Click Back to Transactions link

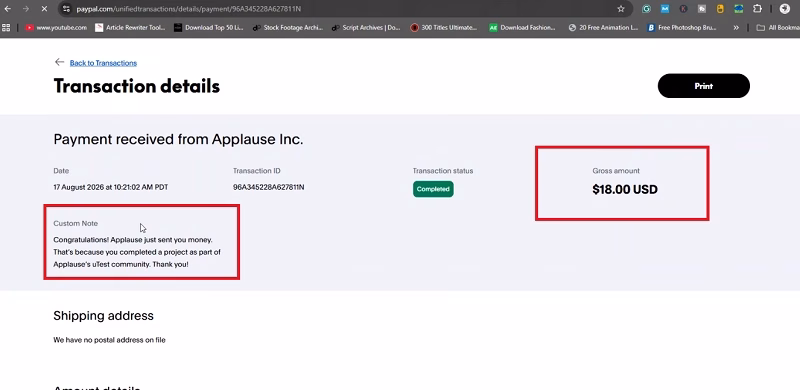[x=103, y=63]
